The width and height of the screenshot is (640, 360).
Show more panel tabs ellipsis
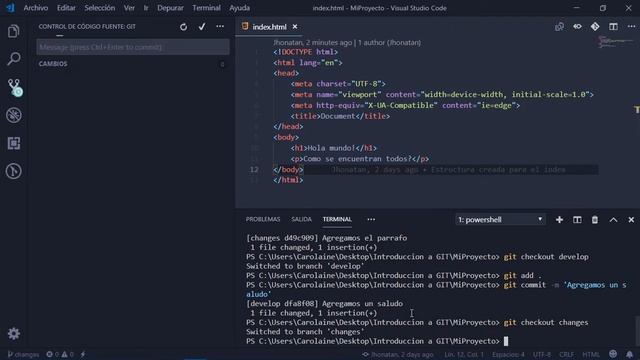[371, 220]
